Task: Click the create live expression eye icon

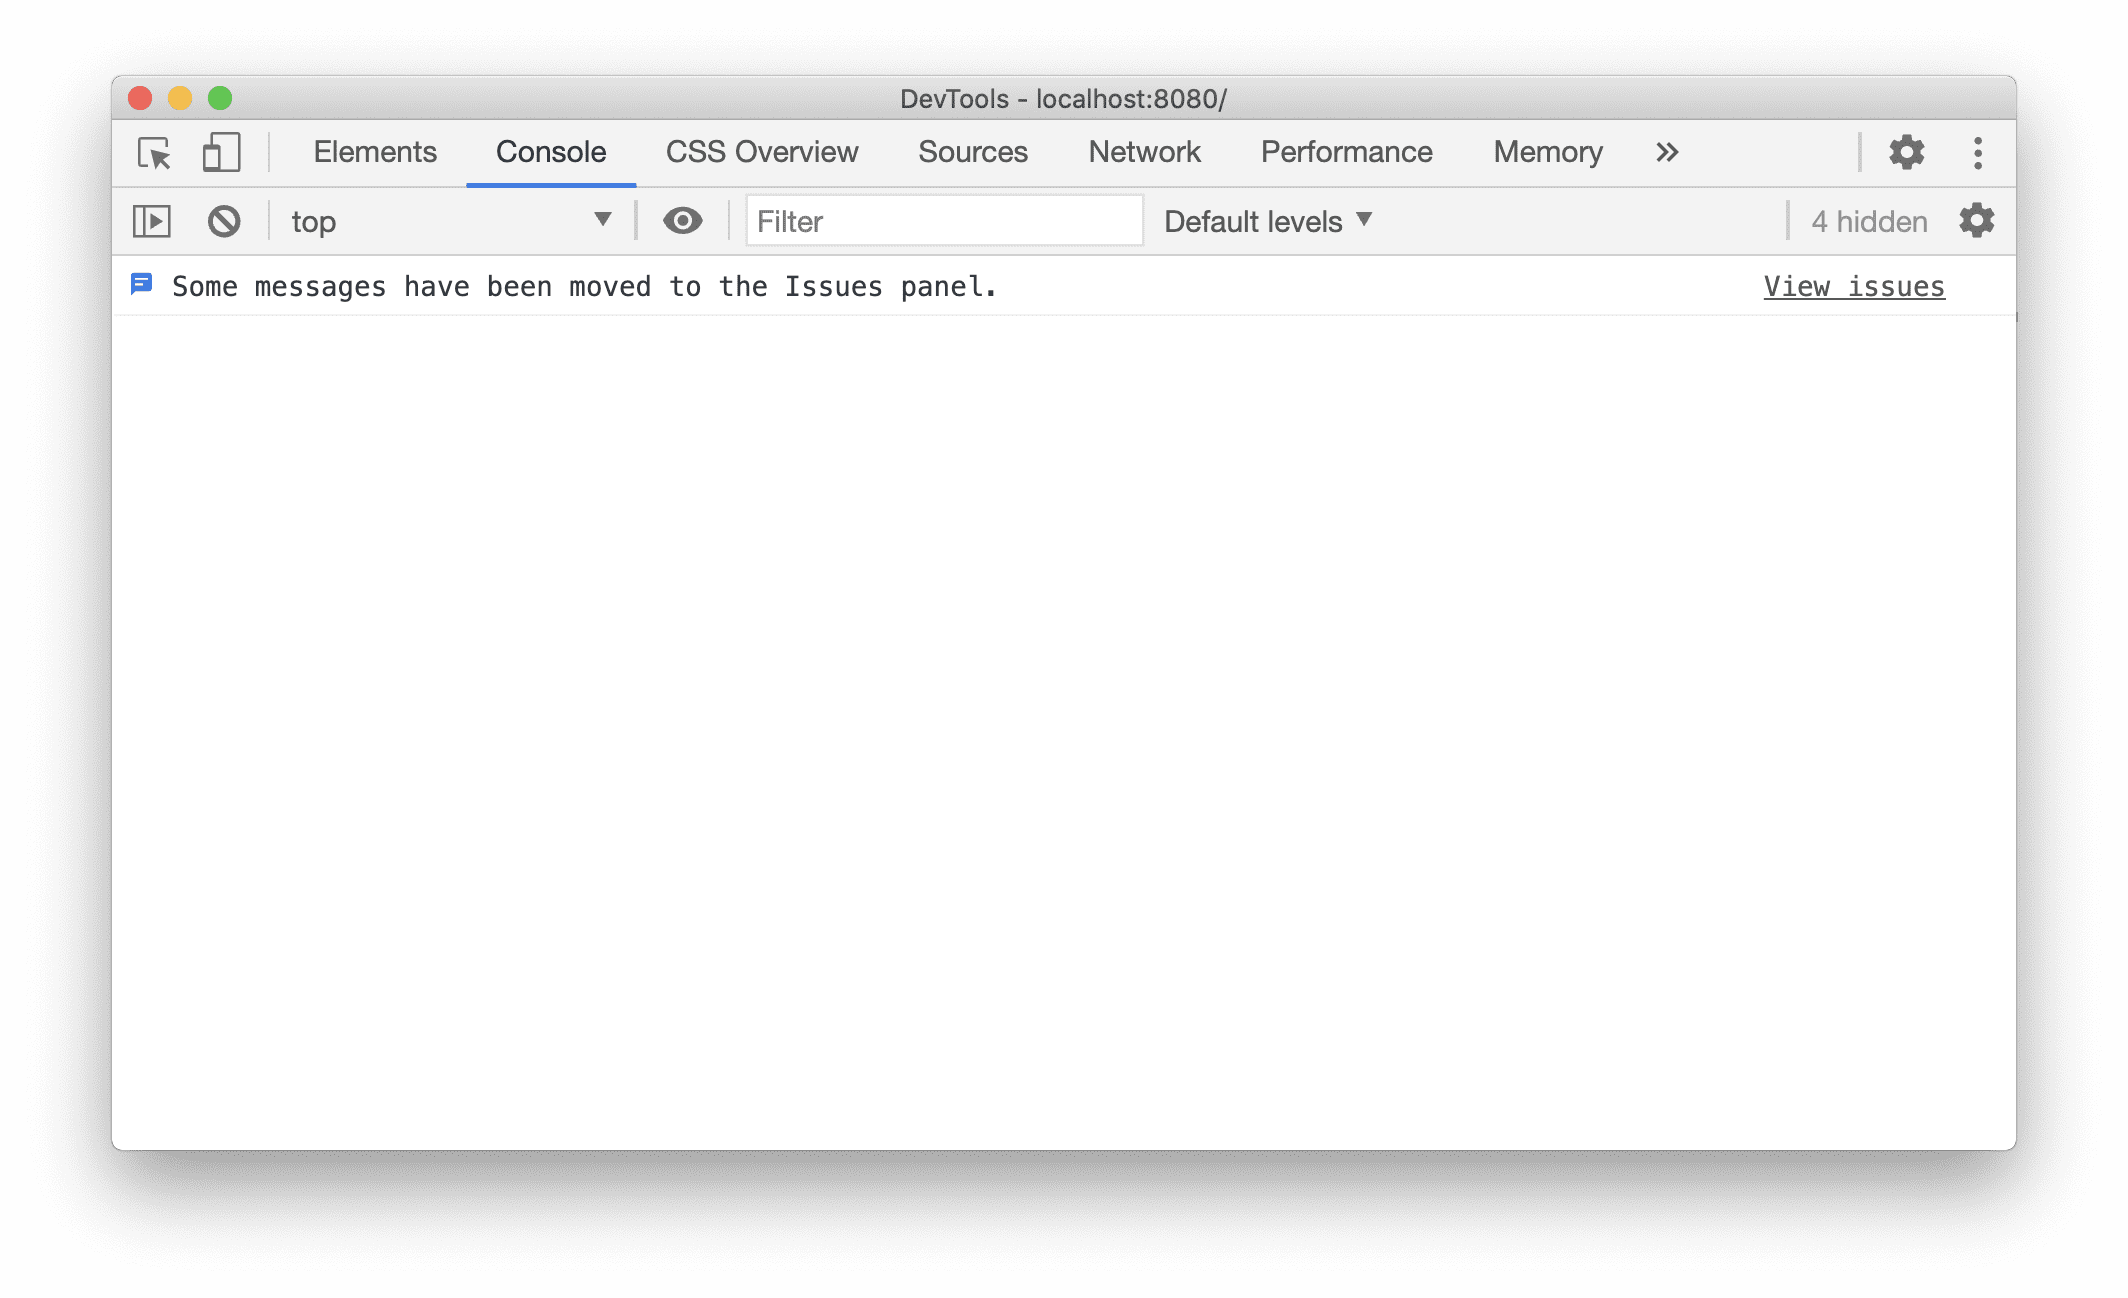Action: coord(681,220)
